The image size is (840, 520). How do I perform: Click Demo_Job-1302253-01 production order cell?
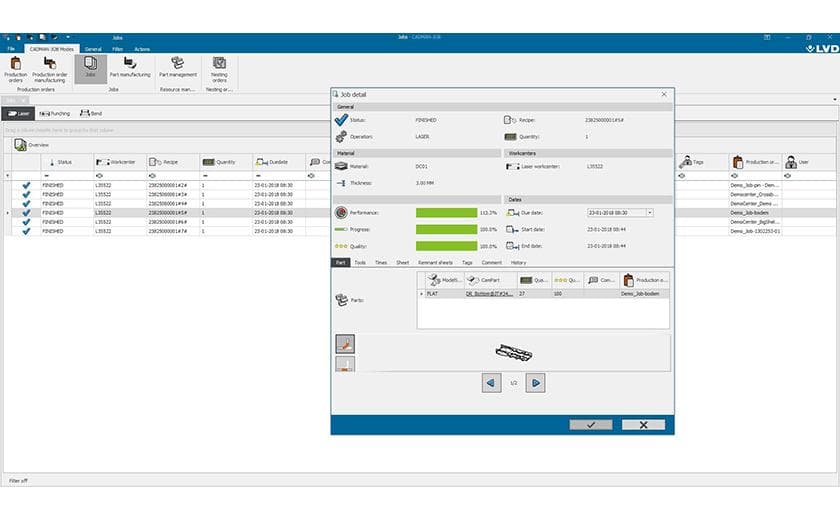tap(755, 231)
